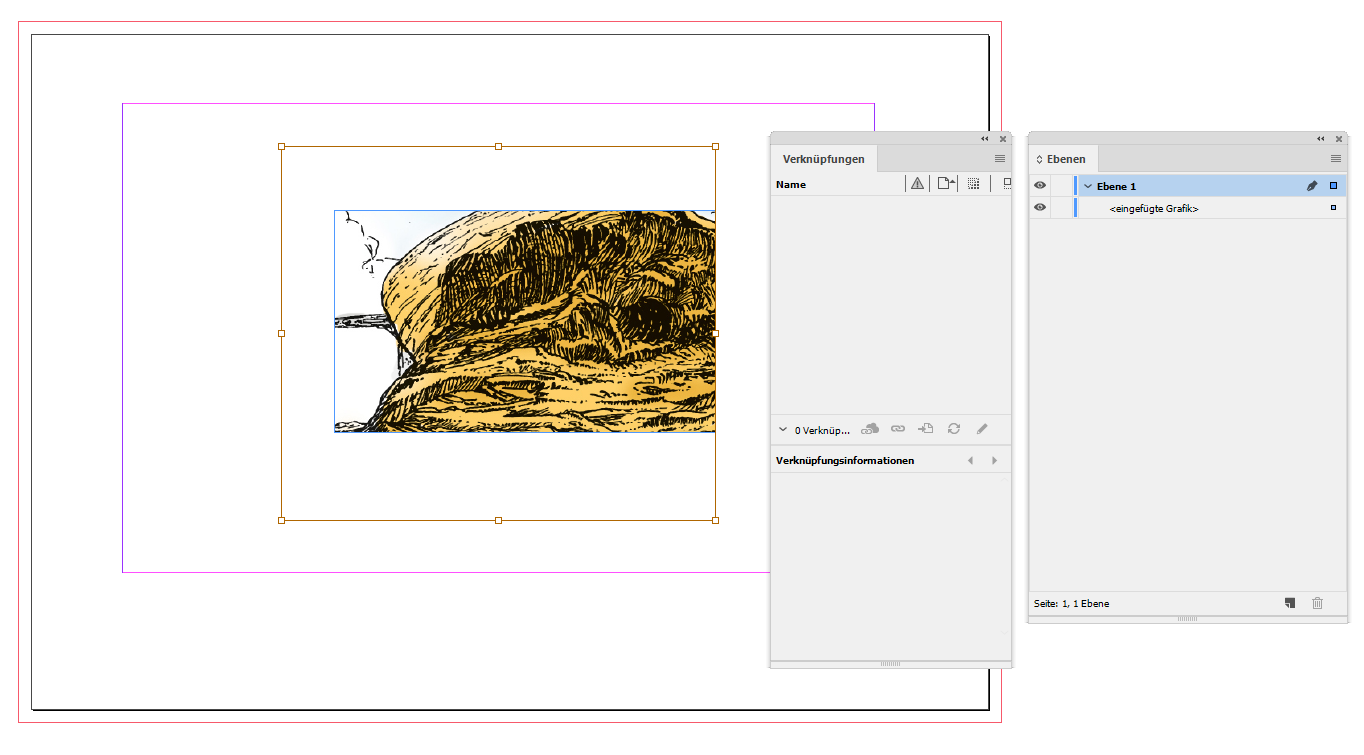Viewport: 1364px width, 755px height.
Task: Click the bottom-right frame handle
Action: pos(715,520)
